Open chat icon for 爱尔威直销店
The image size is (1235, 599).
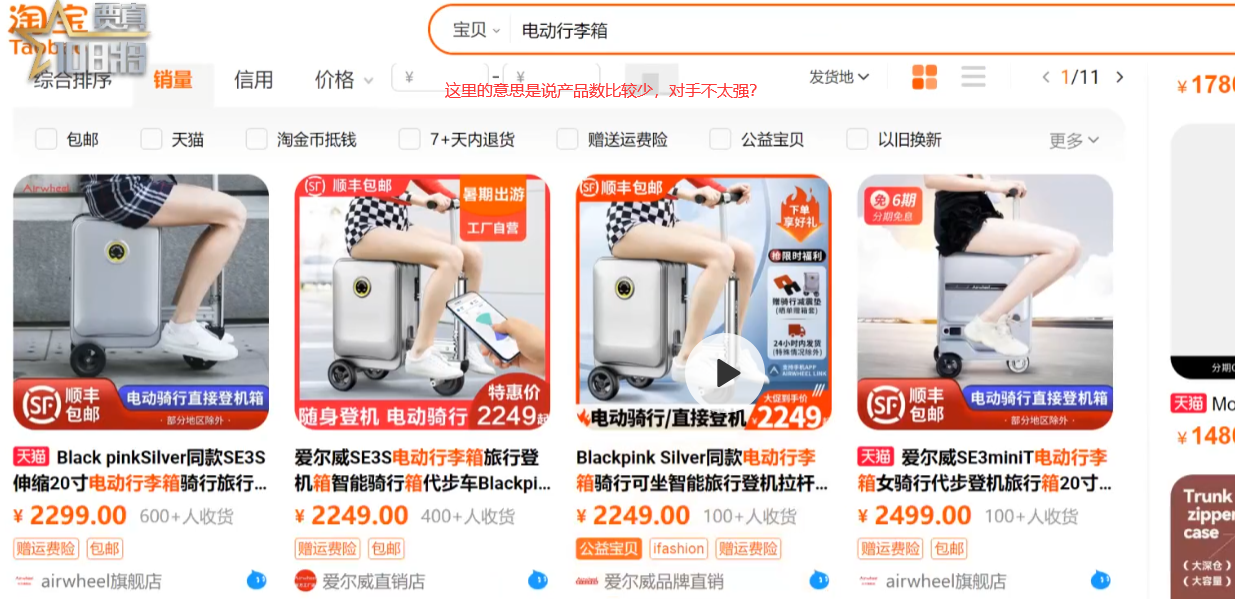(538, 579)
